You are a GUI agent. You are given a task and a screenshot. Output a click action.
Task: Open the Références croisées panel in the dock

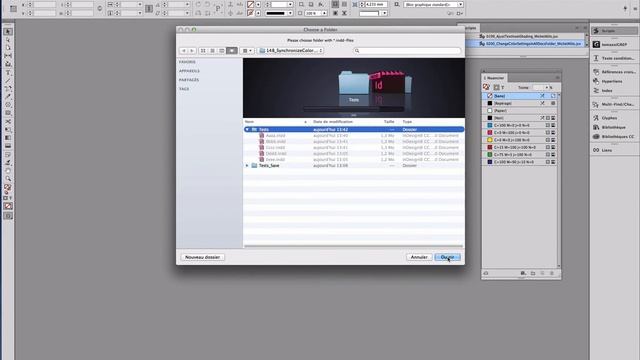point(614,72)
